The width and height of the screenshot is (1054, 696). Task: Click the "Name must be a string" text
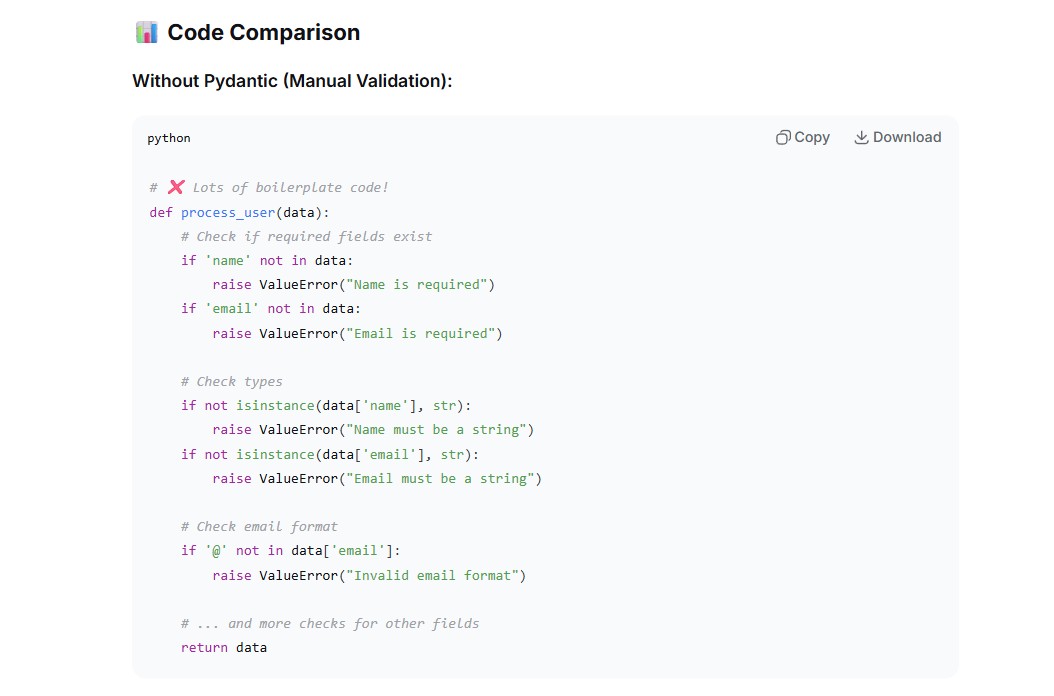point(436,430)
